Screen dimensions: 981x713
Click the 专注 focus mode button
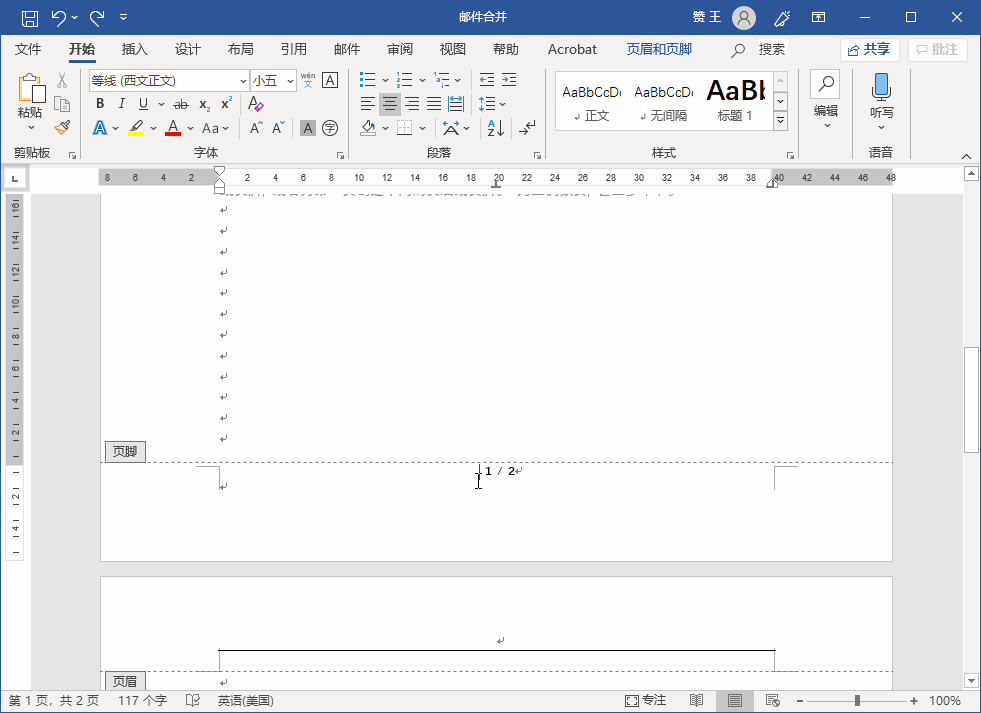tap(646, 701)
